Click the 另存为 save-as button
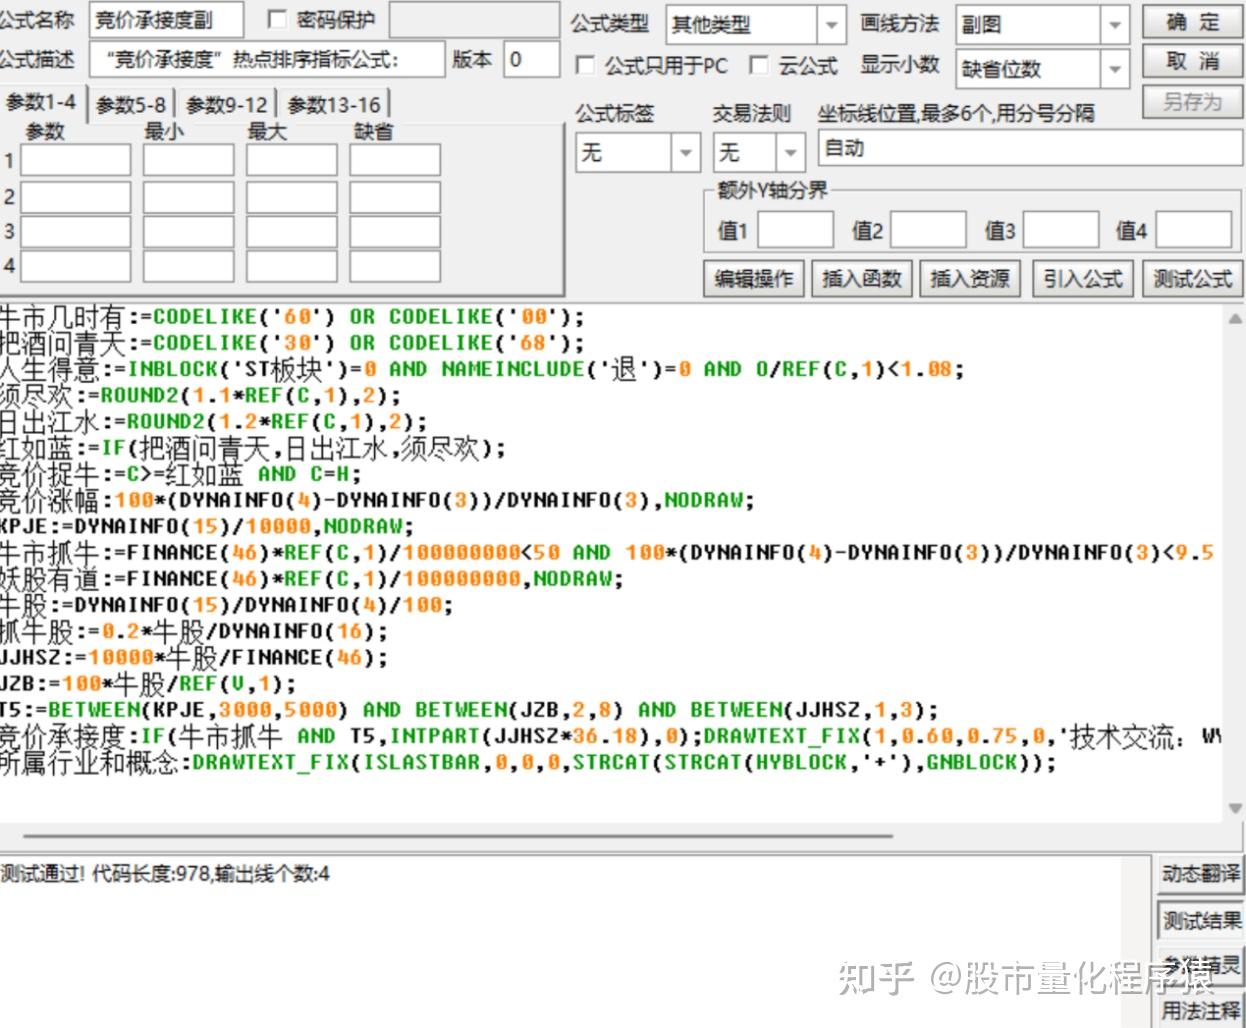Image resolution: width=1246 pixels, height=1028 pixels. click(x=1192, y=101)
